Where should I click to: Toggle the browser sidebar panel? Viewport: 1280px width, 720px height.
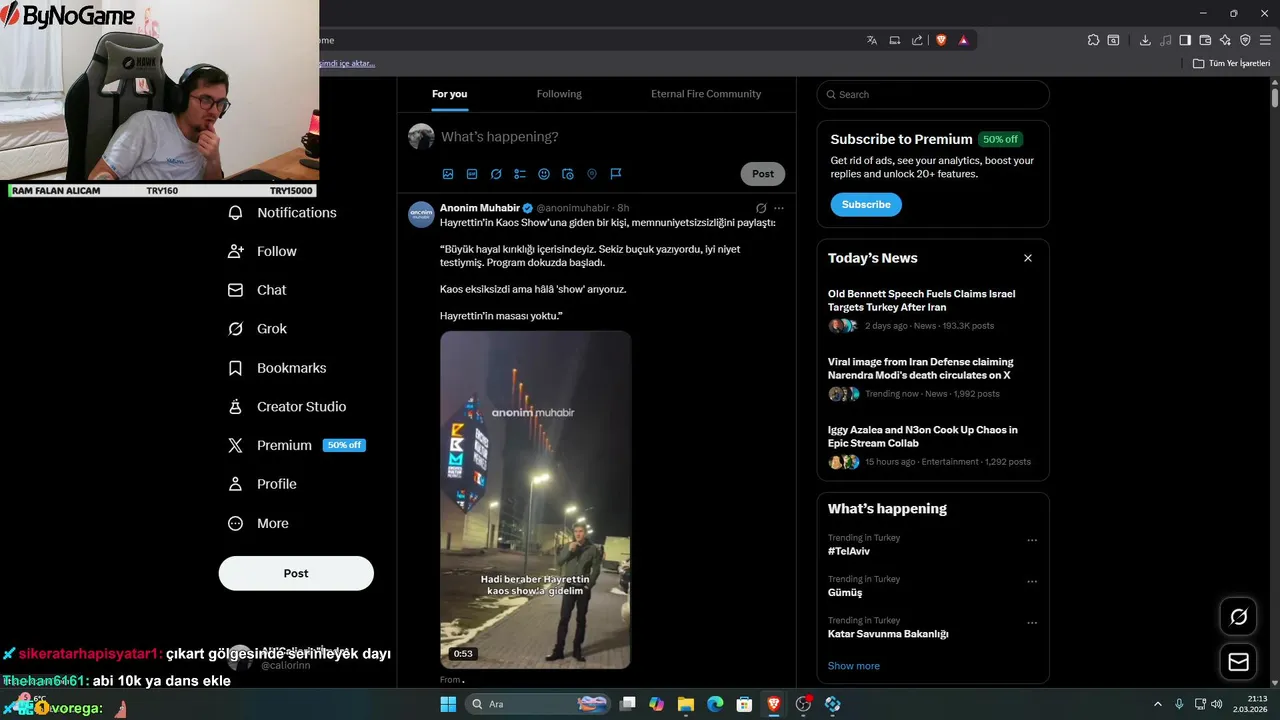tap(1185, 40)
